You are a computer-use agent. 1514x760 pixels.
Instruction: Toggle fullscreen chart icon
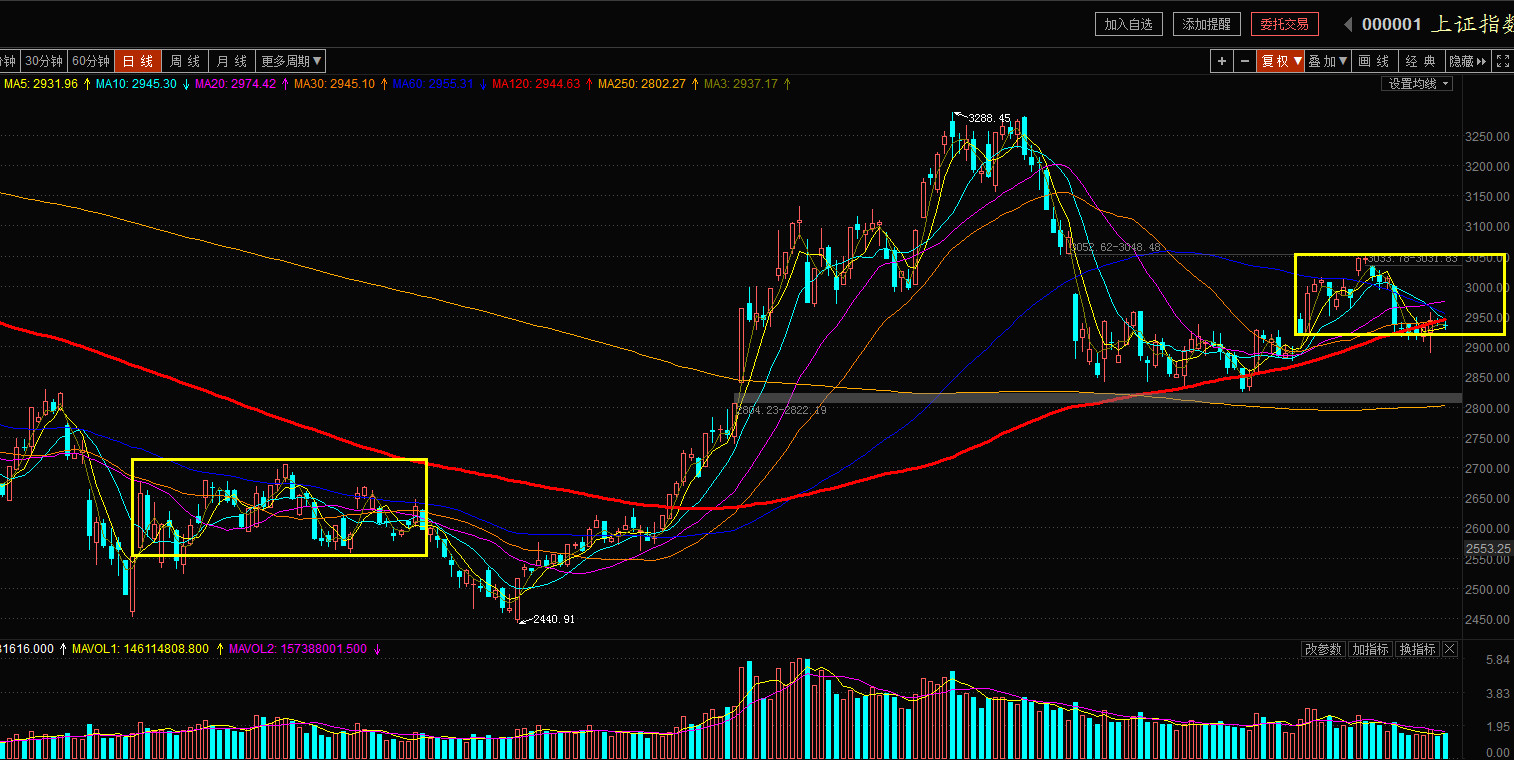[x=1502, y=61]
